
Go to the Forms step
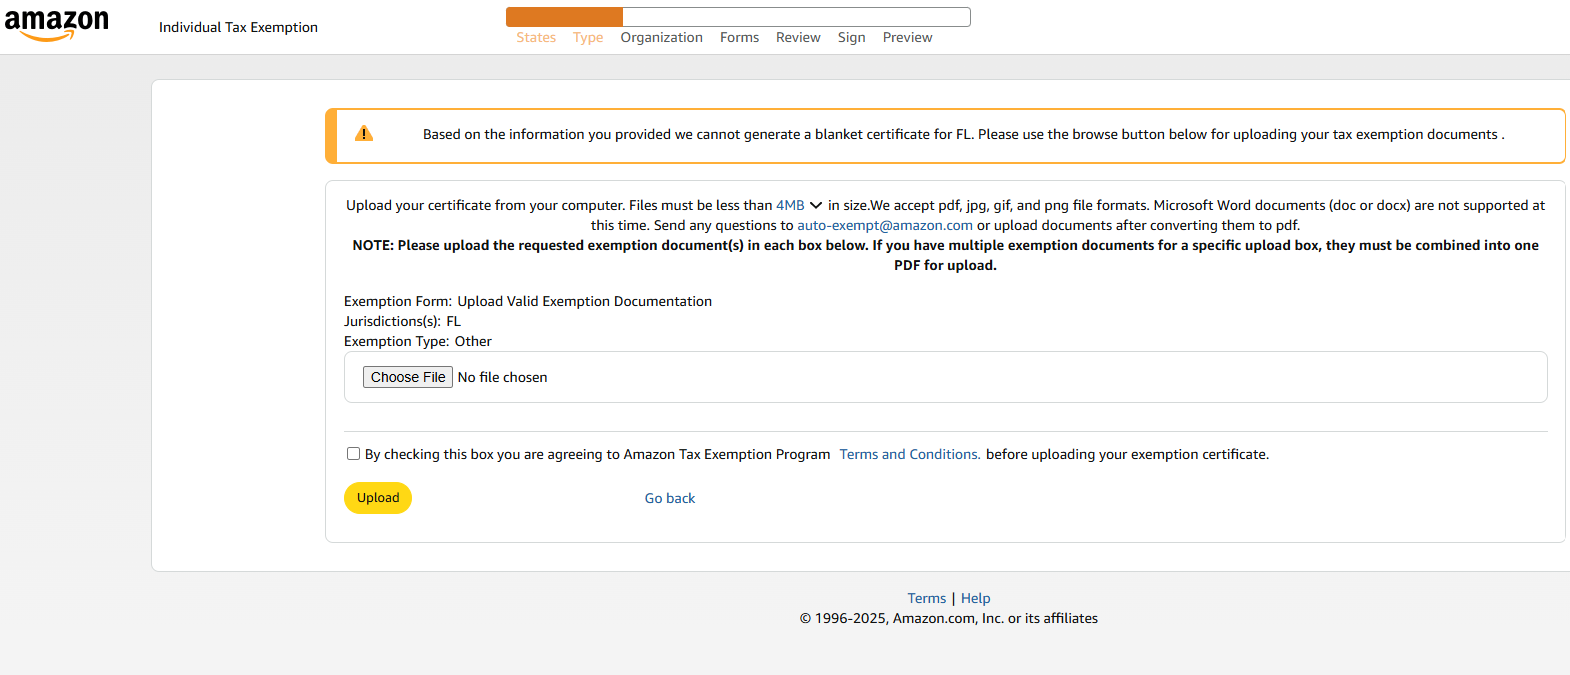[x=740, y=37]
